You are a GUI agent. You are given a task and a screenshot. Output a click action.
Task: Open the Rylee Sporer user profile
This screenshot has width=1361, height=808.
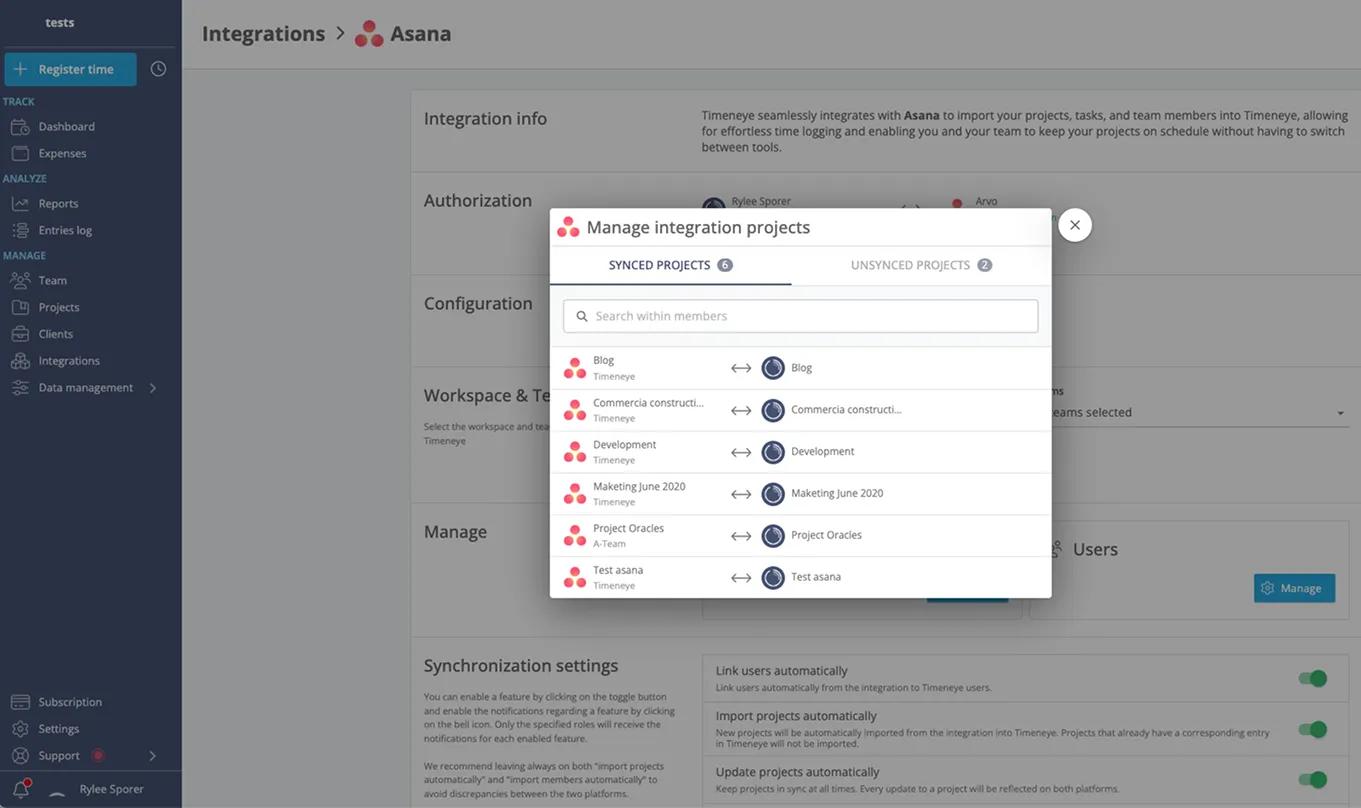(x=111, y=789)
